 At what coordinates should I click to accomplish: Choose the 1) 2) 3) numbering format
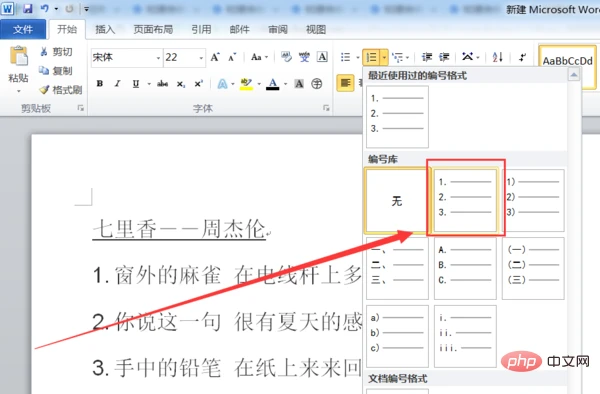coord(533,200)
